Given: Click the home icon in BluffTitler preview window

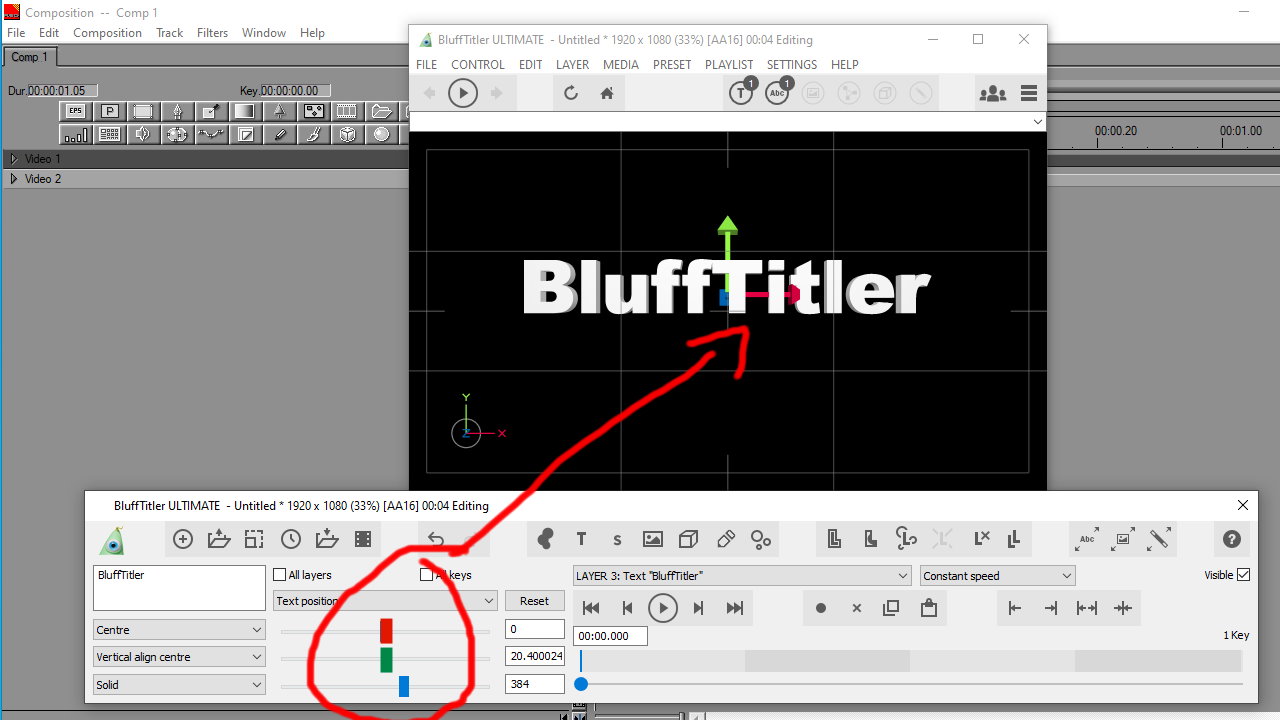Looking at the screenshot, I should 606,93.
